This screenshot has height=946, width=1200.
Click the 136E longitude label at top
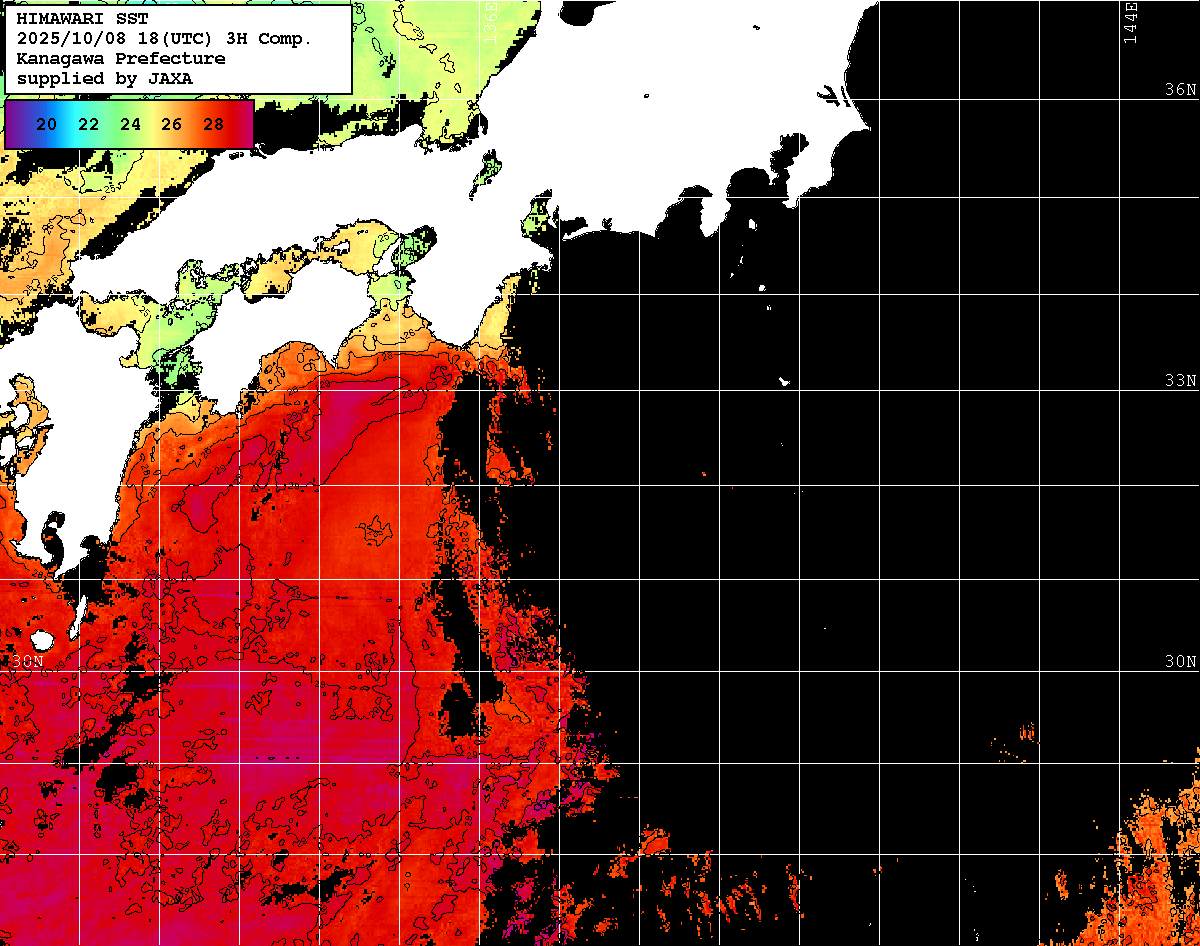click(x=491, y=20)
